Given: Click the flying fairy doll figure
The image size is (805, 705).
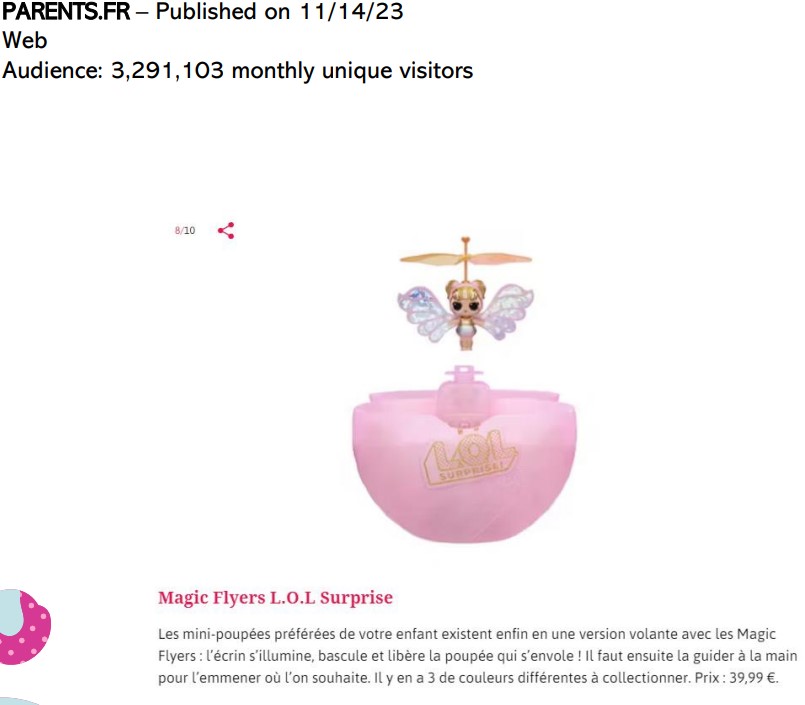Looking at the screenshot, I should tap(466, 294).
